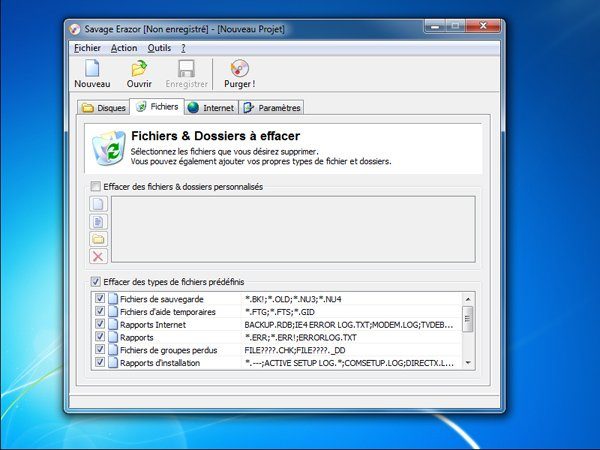Click the add file type icon button
This screenshot has width=600, height=450.
(98, 222)
